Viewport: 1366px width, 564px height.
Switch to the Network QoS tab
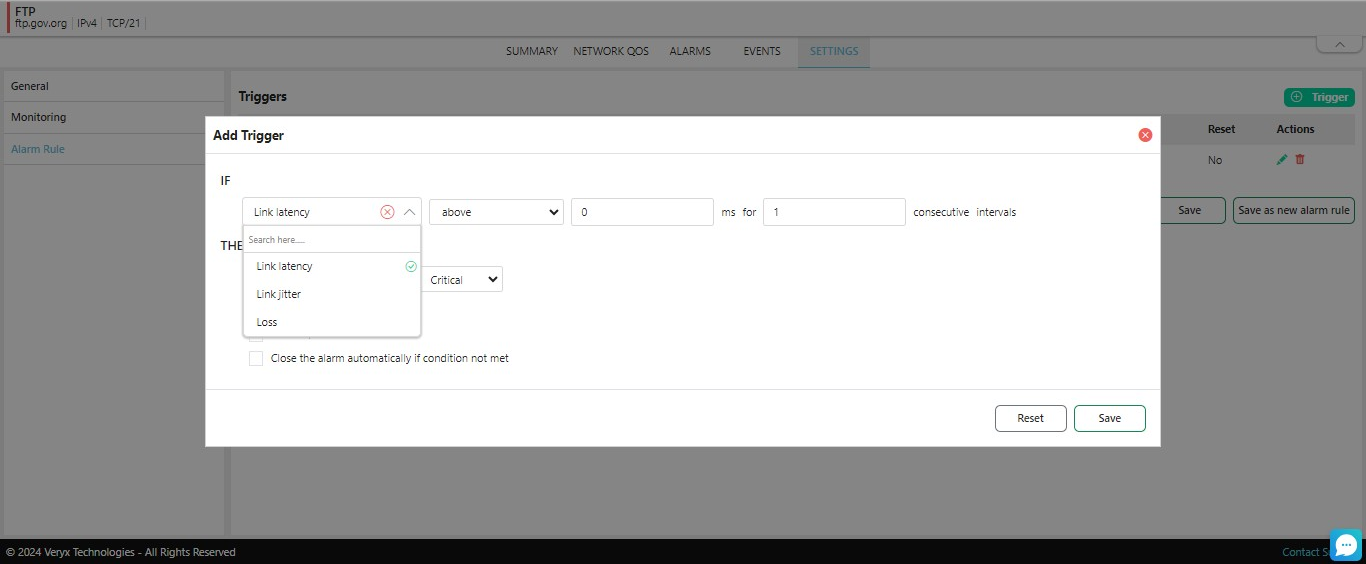point(611,51)
